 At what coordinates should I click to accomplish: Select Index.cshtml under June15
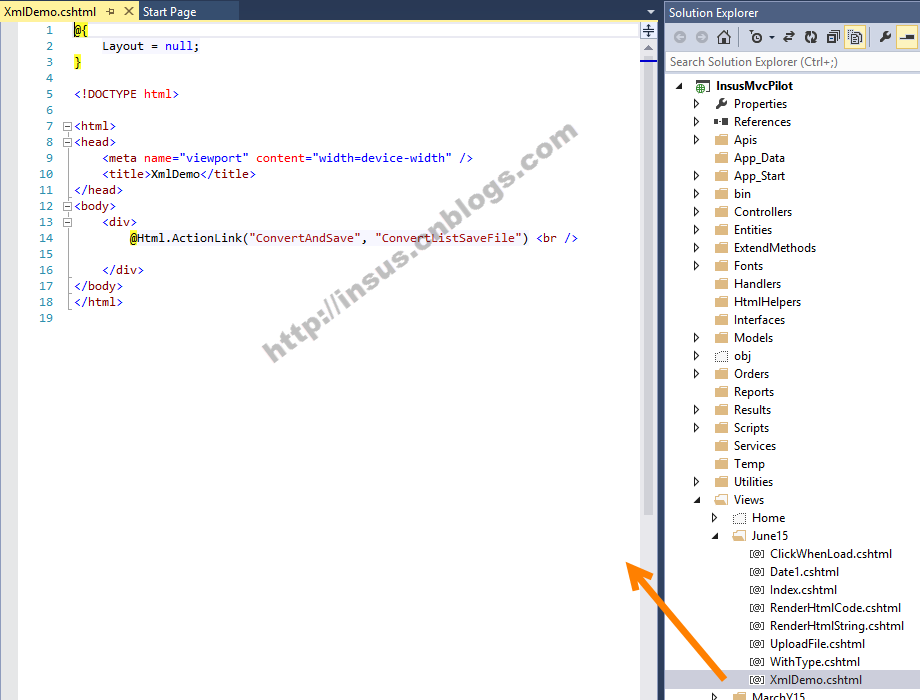pyautogui.click(x=803, y=590)
